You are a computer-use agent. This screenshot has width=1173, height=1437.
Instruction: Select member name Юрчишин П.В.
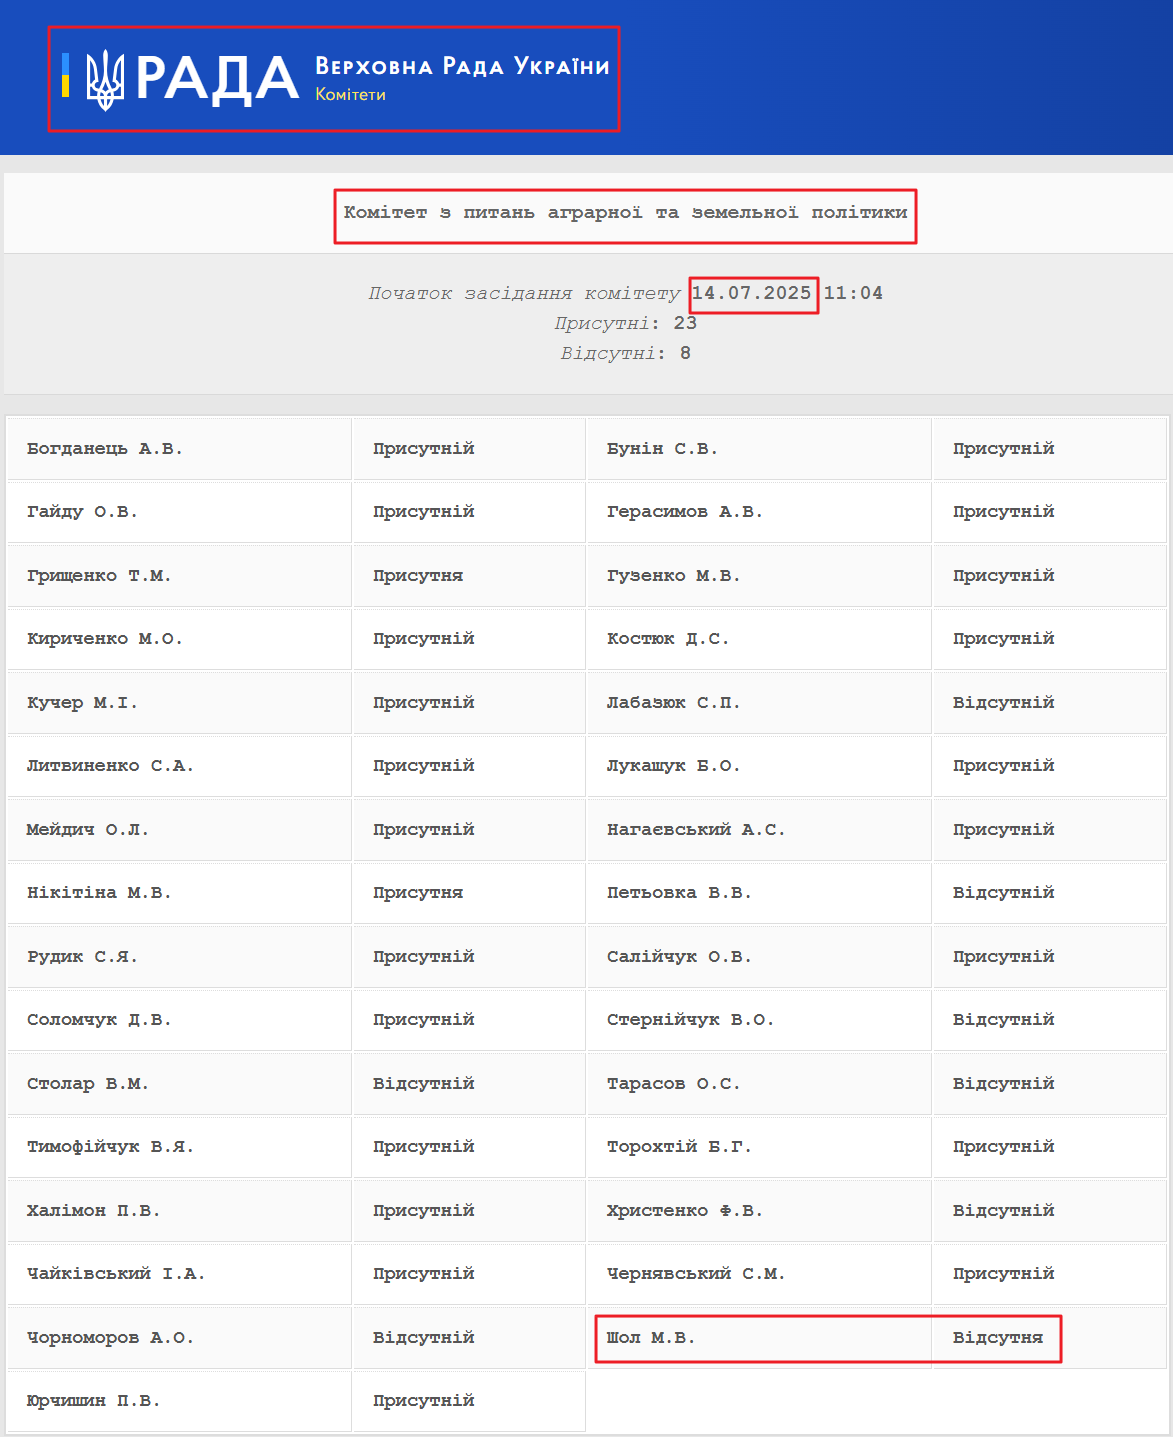click(x=93, y=1400)
